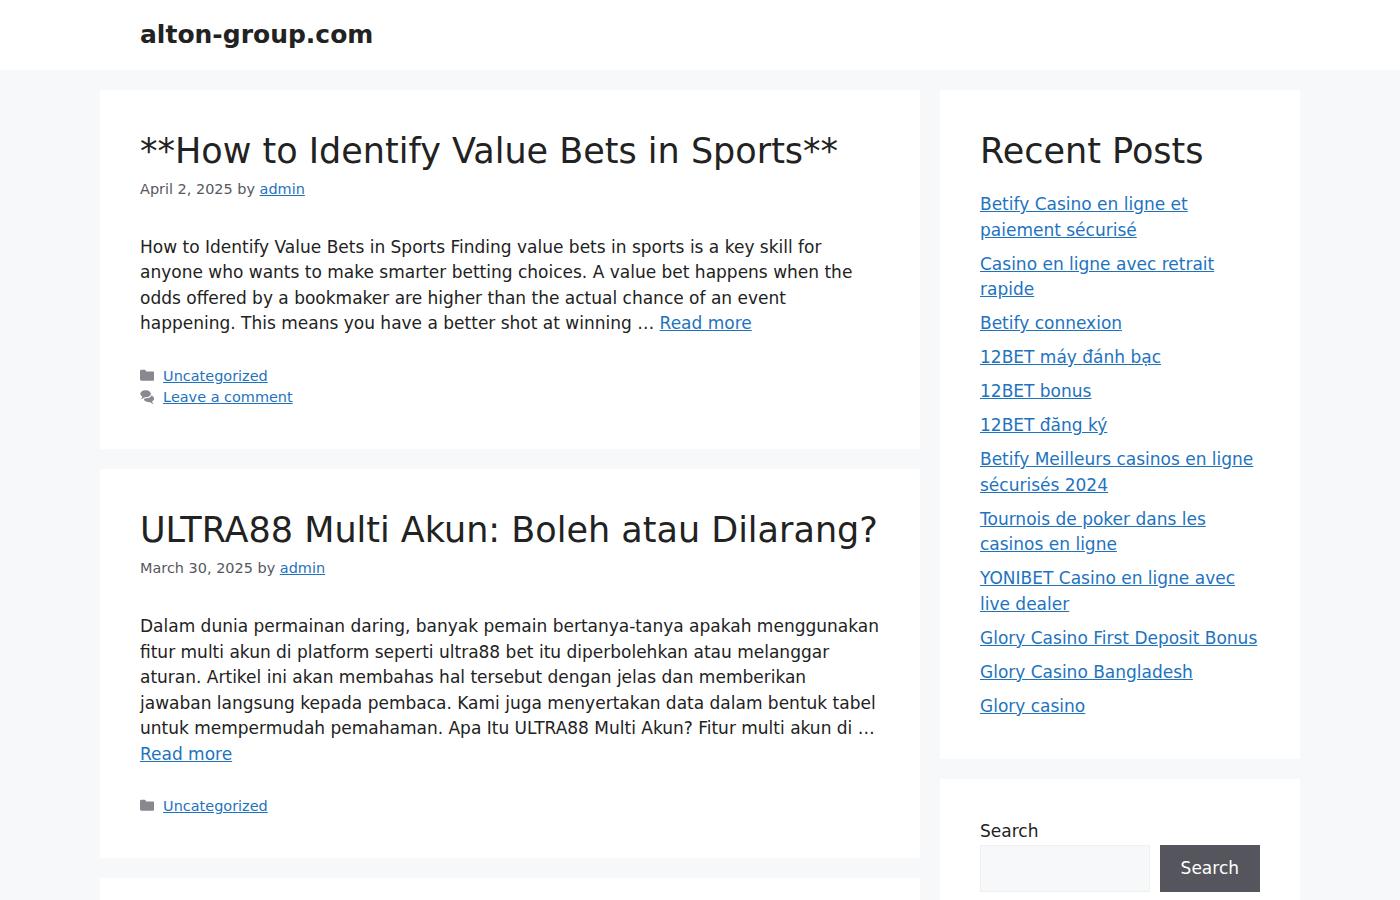Open 'Betify Meilleurs casinos en ligne sécurisés 2024'
This screenshot has width=1400, height=900.
tap(1116, 472)
